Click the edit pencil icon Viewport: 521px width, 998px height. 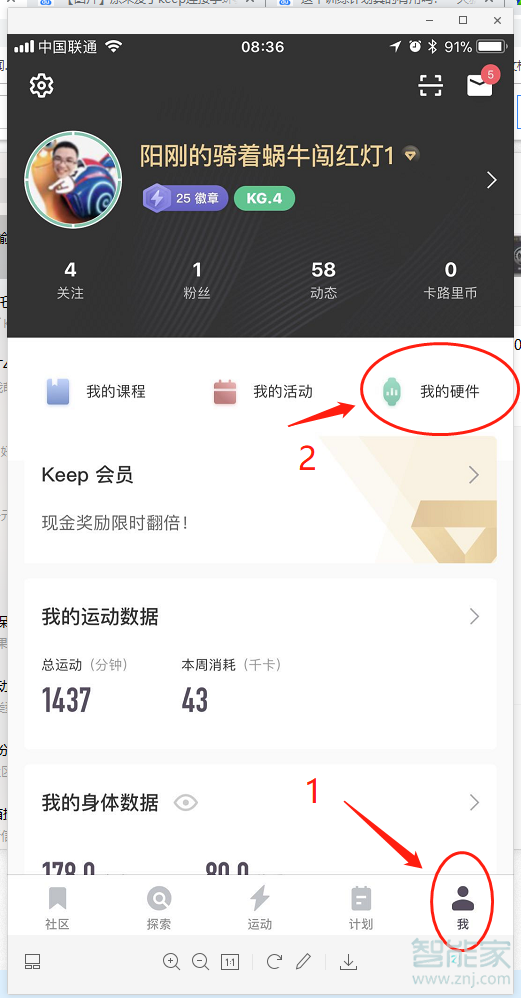pos(303,961)
